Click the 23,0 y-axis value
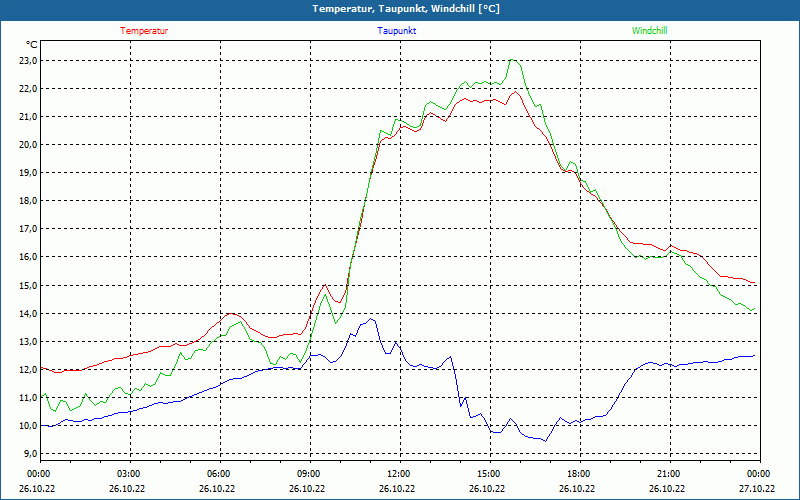The width and height of the screenshot is (800, 500). coord(28,61)
